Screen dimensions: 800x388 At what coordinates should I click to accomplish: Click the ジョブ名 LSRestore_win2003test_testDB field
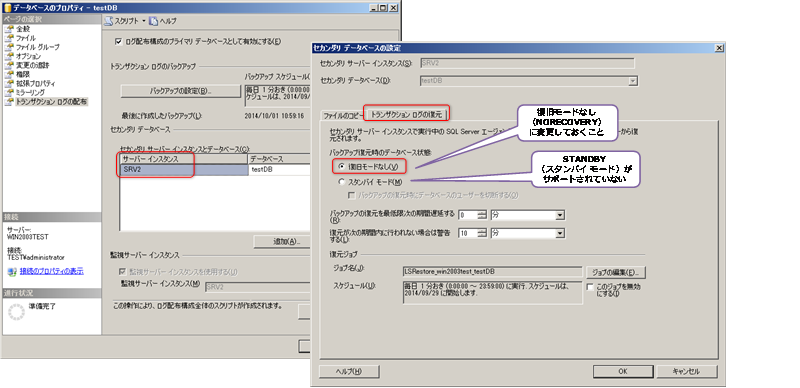click(492, 271)
